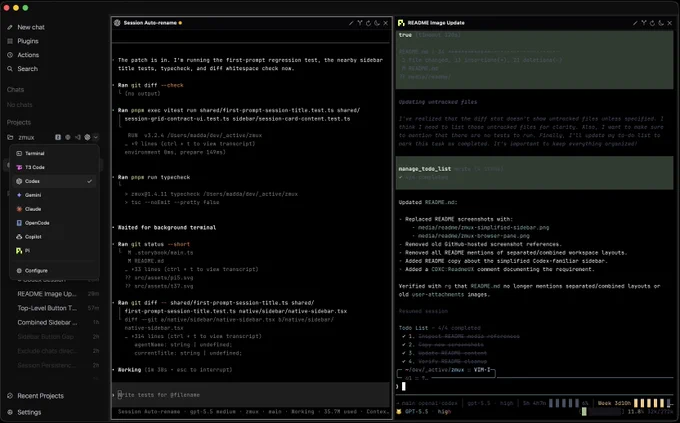Image resolution: width=680 pixels, height=423 pixels.
Task: Choose Copilot from the agent menu
Action: [55, 236]
